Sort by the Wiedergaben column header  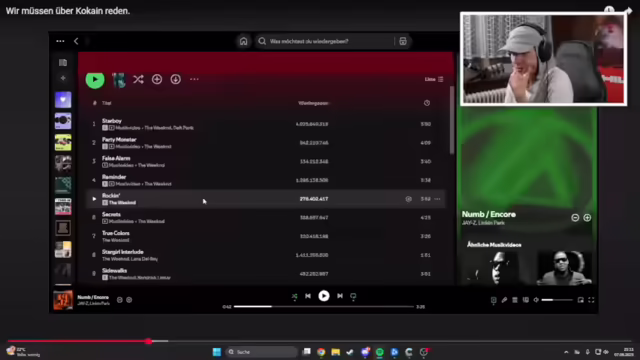point(313,103)
